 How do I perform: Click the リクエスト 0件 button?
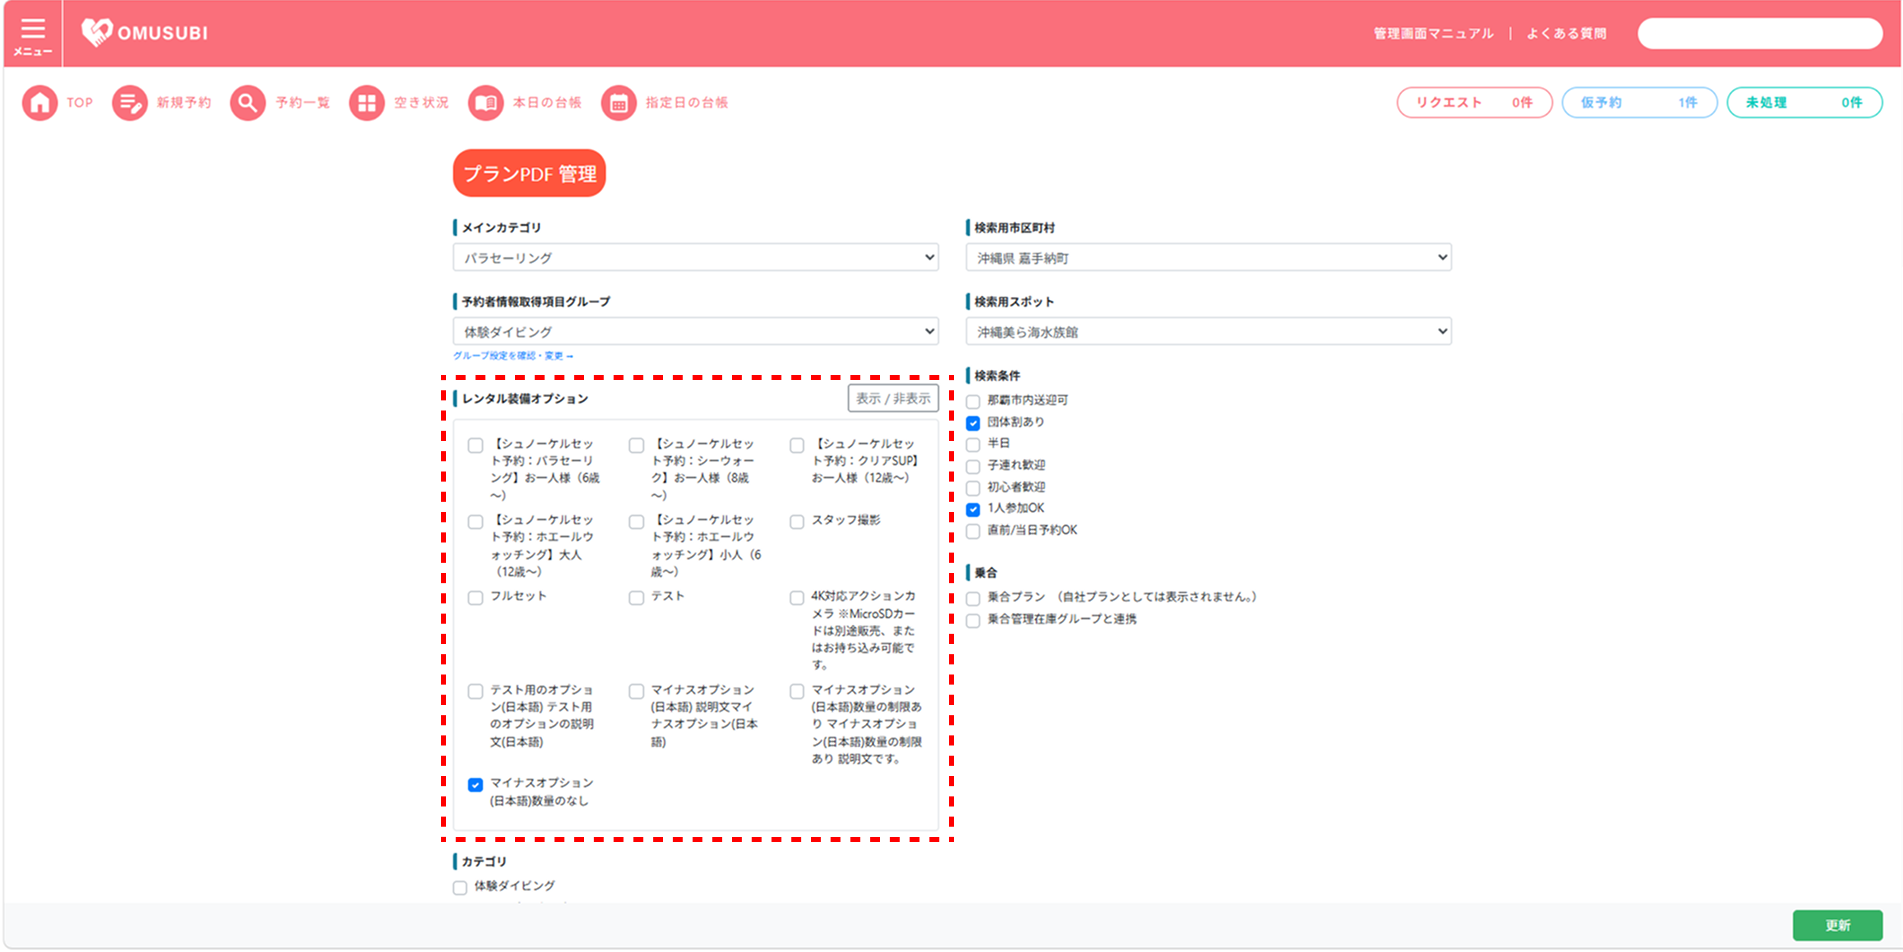[1474, 103]
